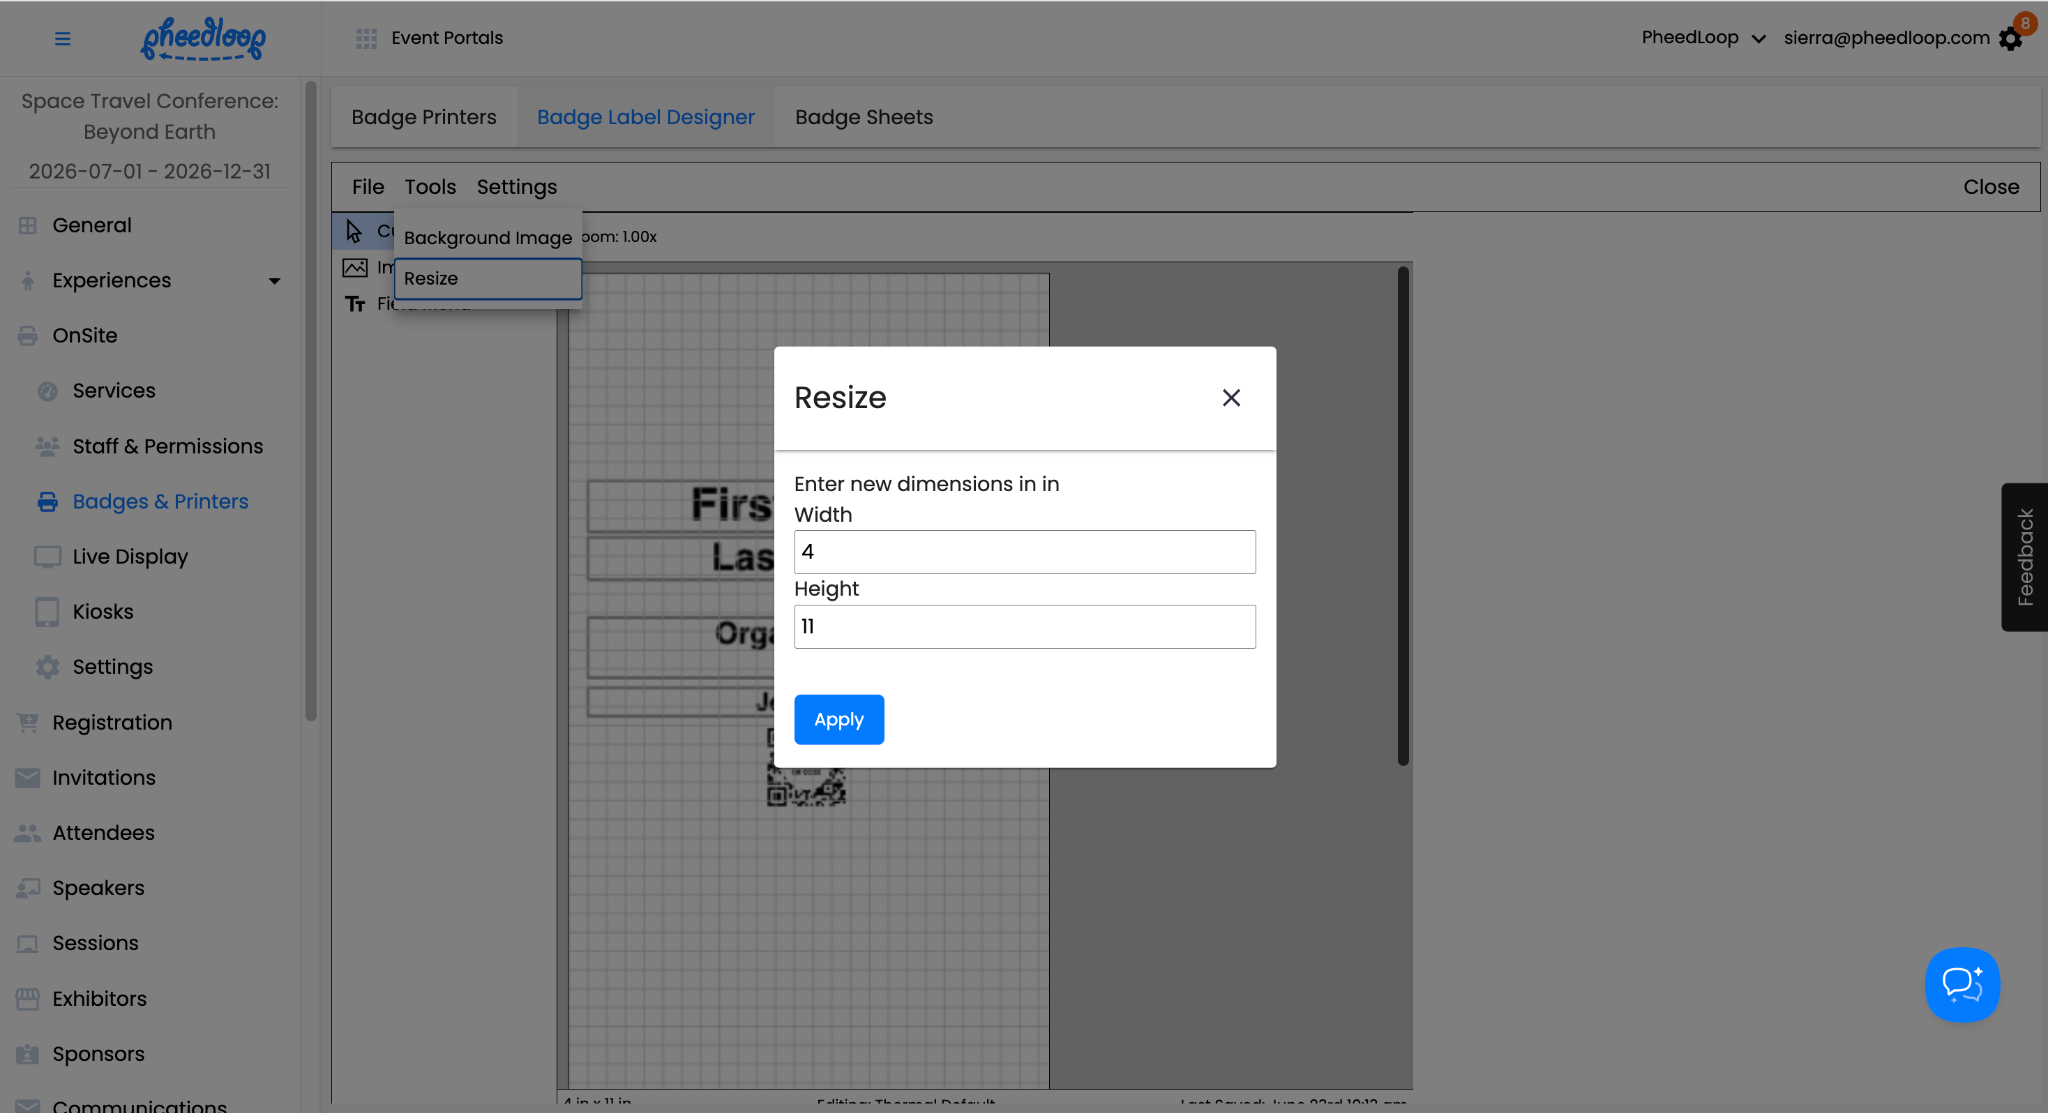The image size is (2048, 1113).
Task: Open the Live Display page
Action: pyautogui.click(x=130, y=557)
